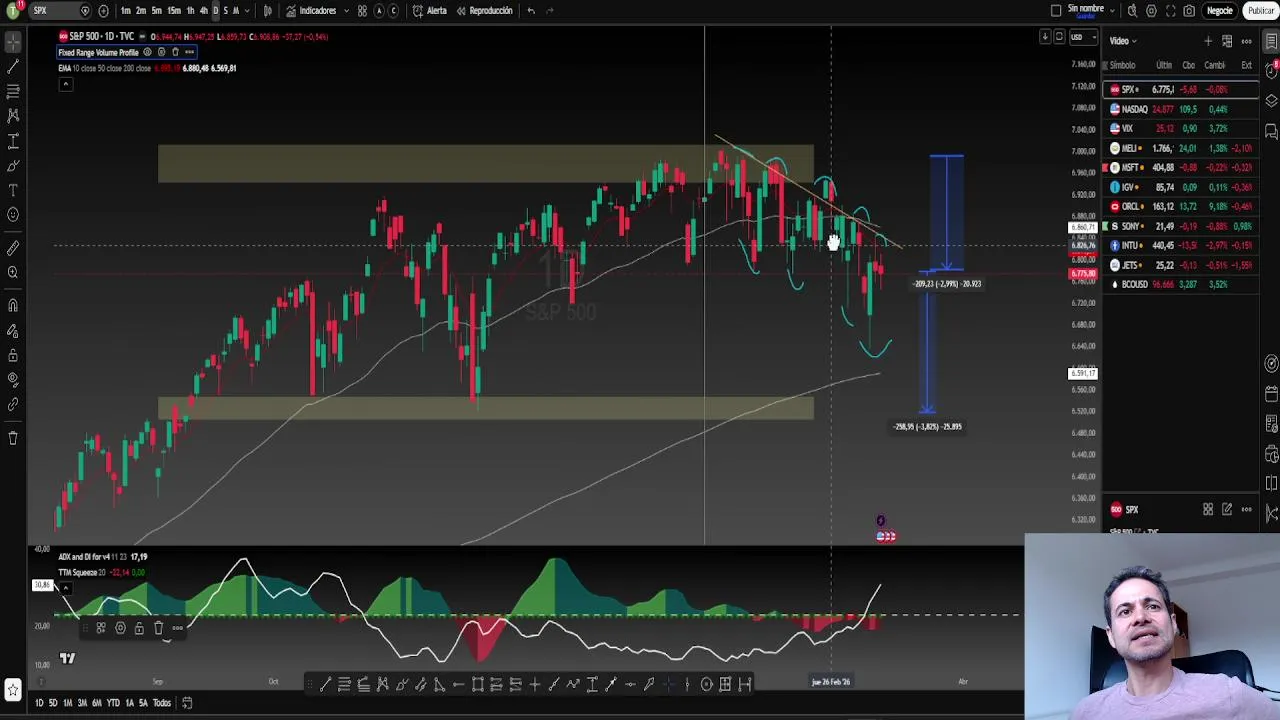Open go to date calendar icon
1280x720 pixels.
[x=187, y=703]
